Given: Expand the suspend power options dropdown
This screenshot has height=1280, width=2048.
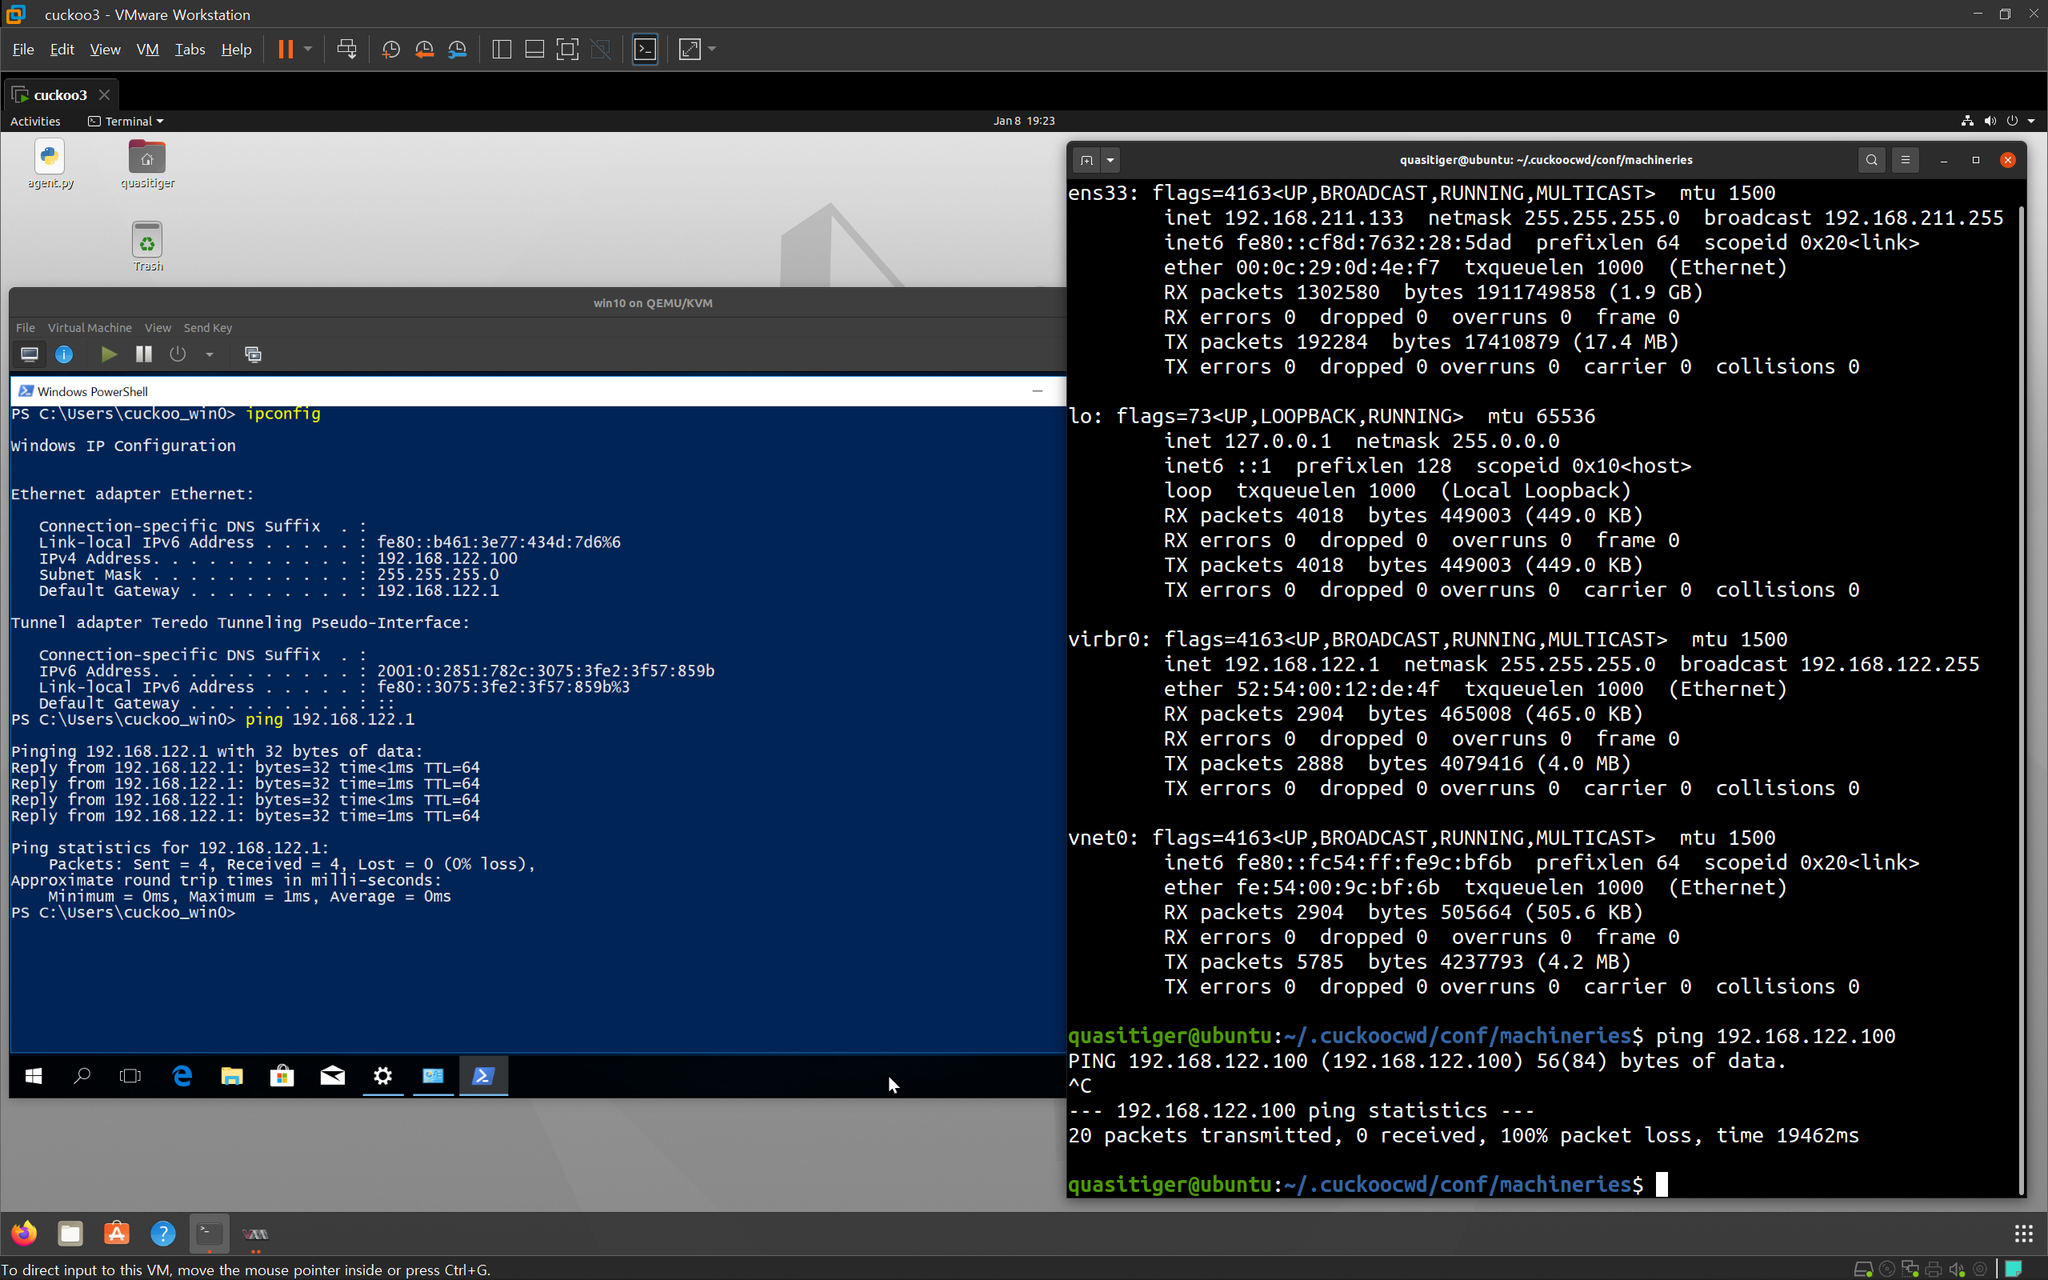Looking at the screenshot, I should 308,49.
